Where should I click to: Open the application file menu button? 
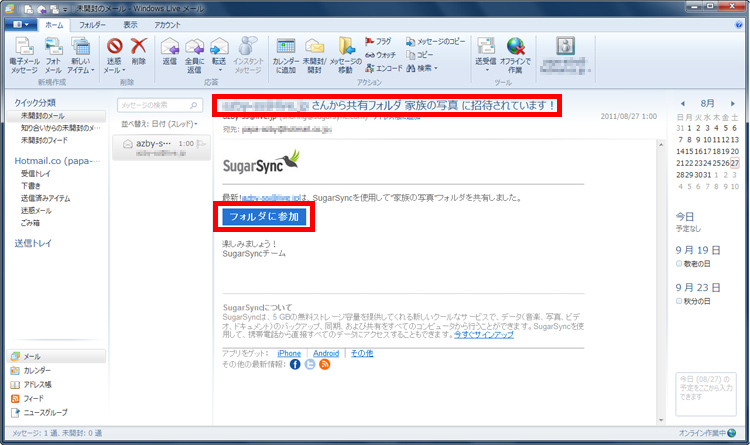(21, 24)
